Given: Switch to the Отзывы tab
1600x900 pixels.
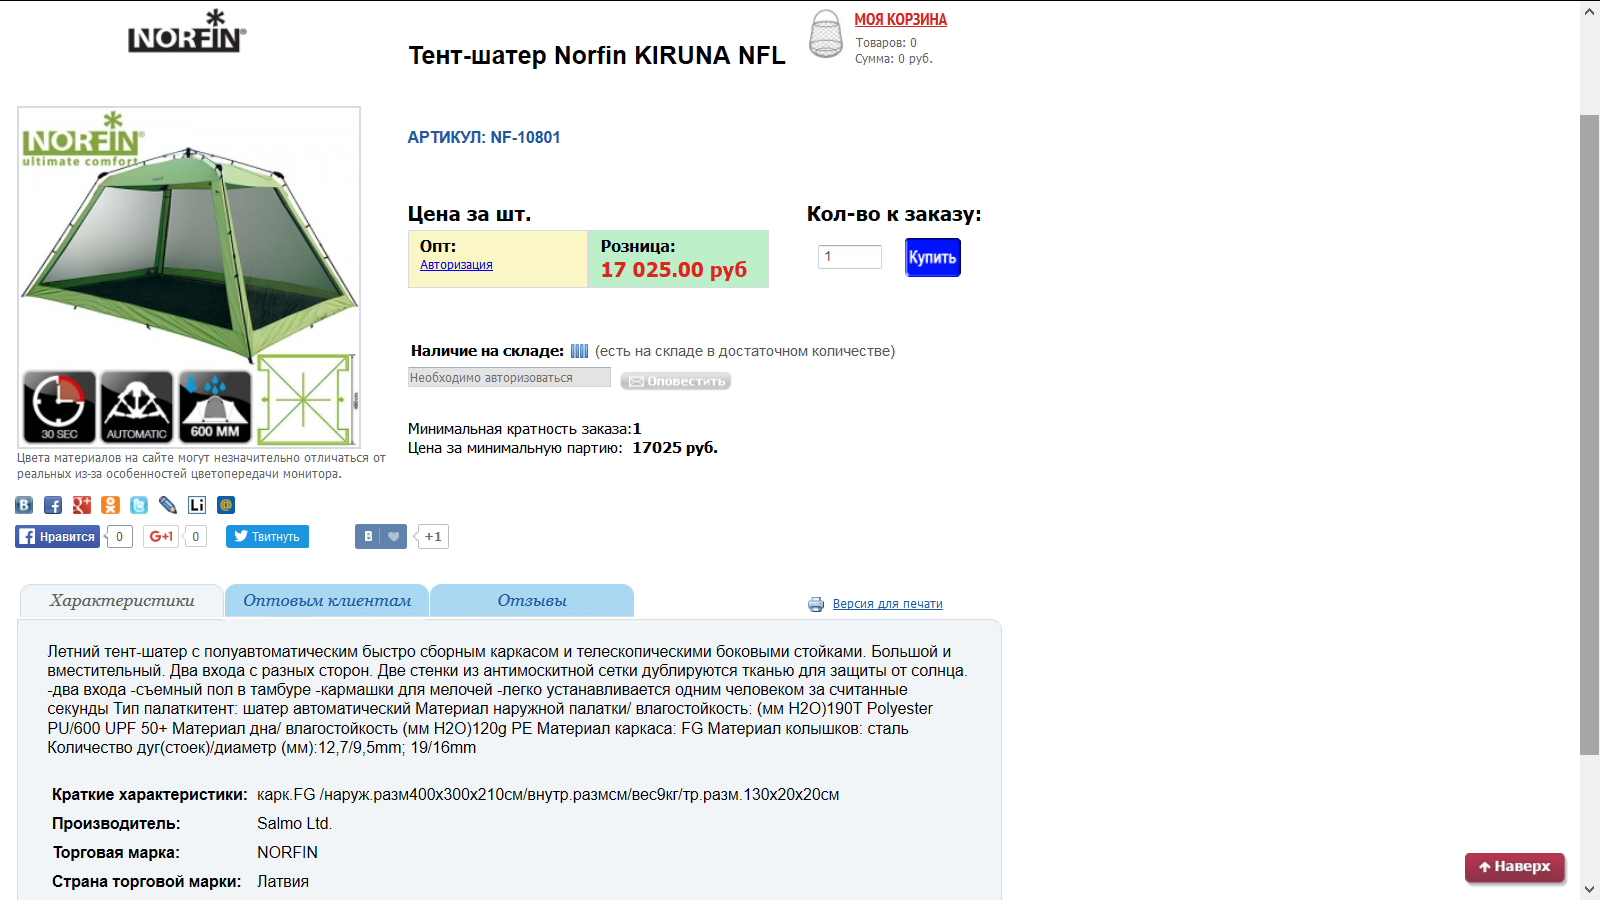Looking at the screenshot, I should 532,601.
